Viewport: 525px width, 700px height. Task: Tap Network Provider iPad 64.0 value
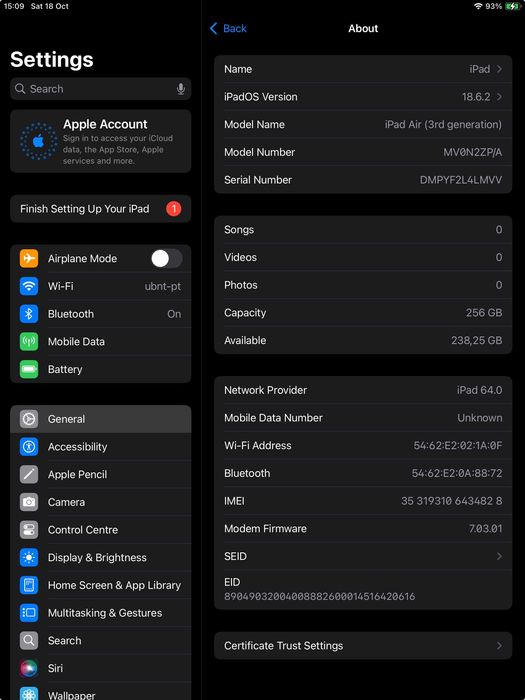tap(479, 390)
